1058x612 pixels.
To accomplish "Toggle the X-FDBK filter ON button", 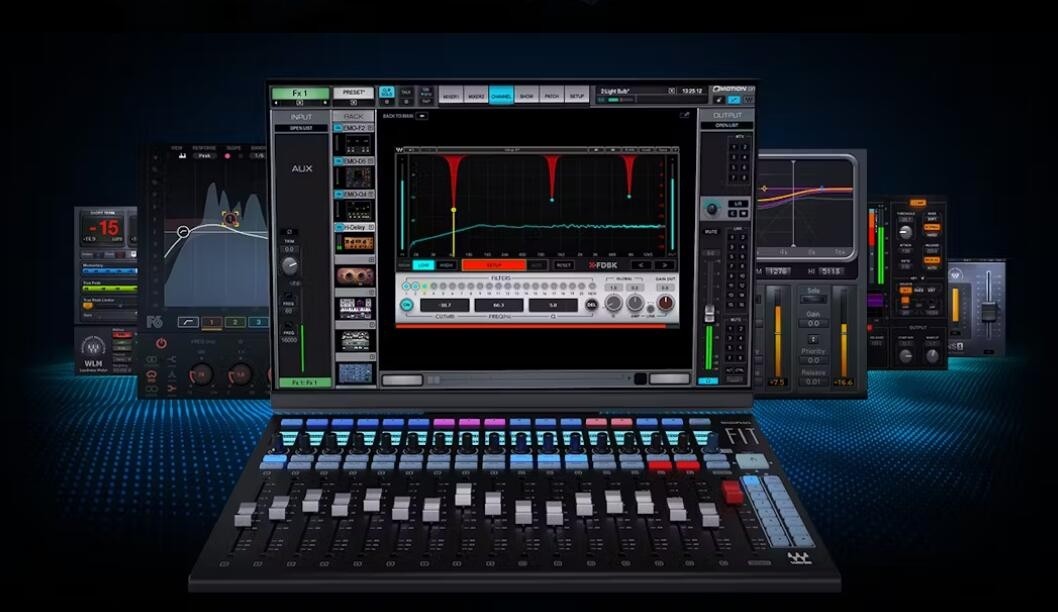I will [x=406, y=305].
